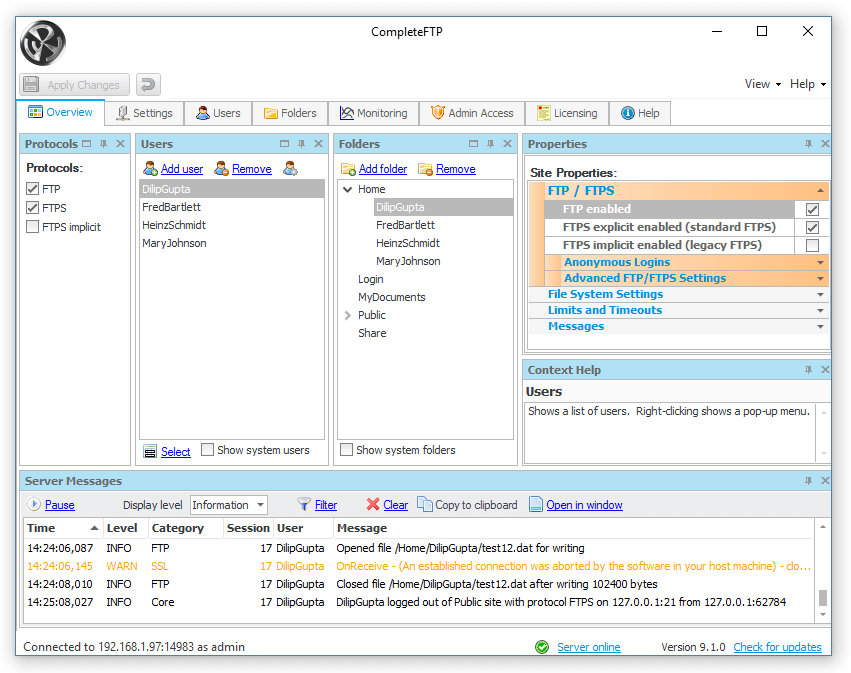Toggle FTPS explicit enabled checkbox
Image resolution: width=851 pixels, height=673 pixels.
812,227
